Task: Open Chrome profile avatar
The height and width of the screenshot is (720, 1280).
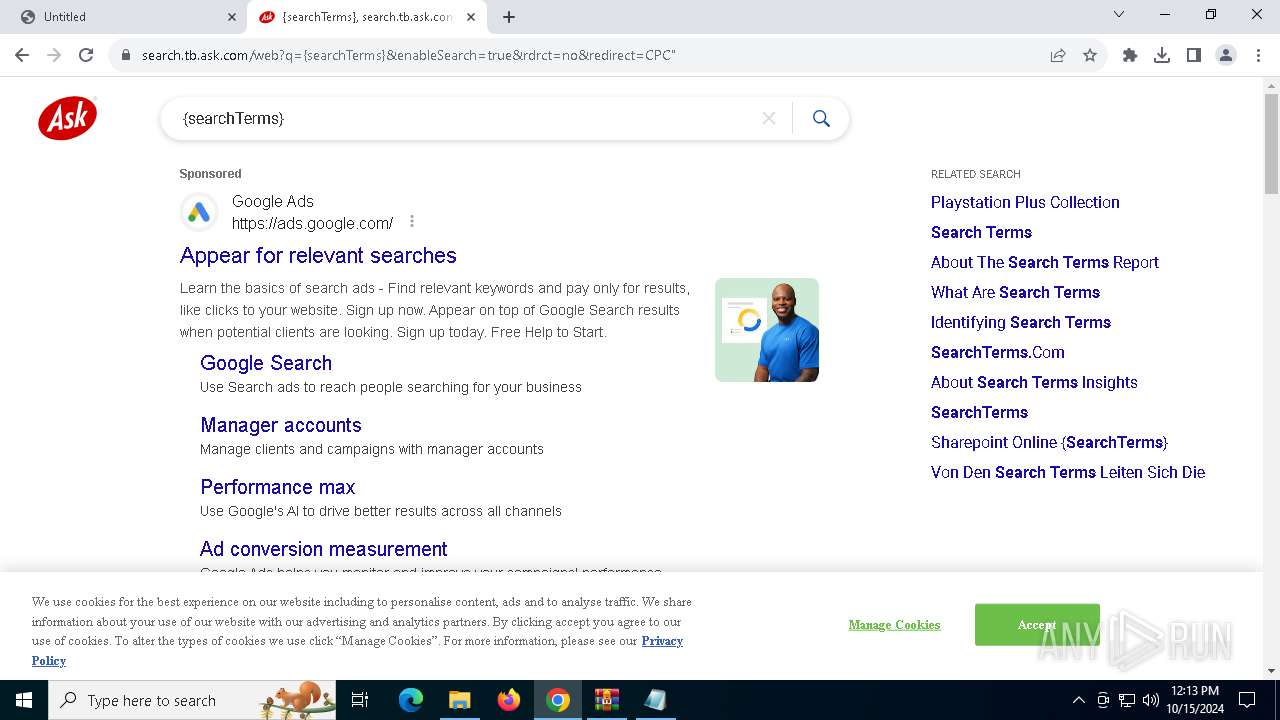Action: pos(1226,55)
